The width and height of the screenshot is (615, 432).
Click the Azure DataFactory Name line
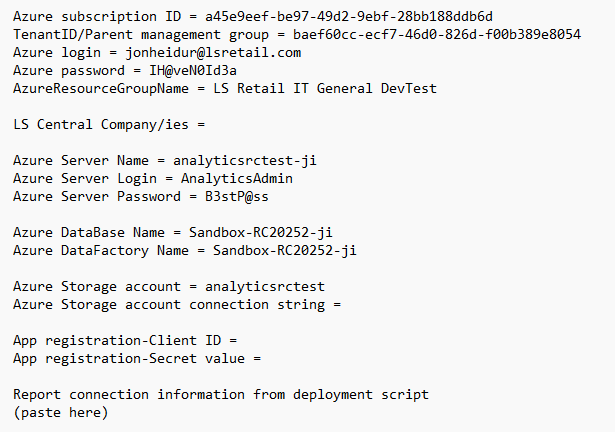(185, 250)
